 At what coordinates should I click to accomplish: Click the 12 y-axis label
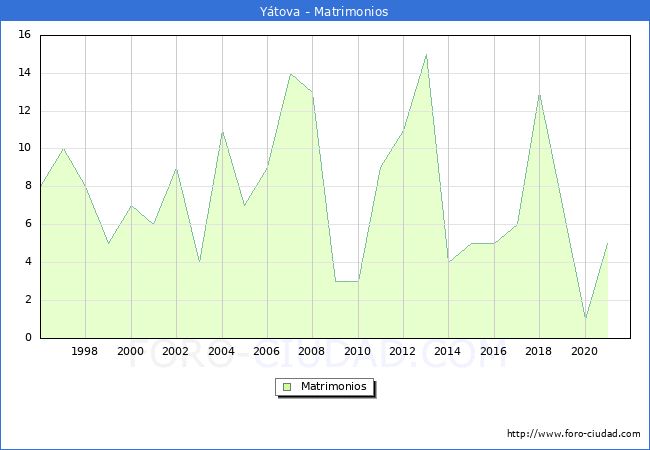coord(25,110)
